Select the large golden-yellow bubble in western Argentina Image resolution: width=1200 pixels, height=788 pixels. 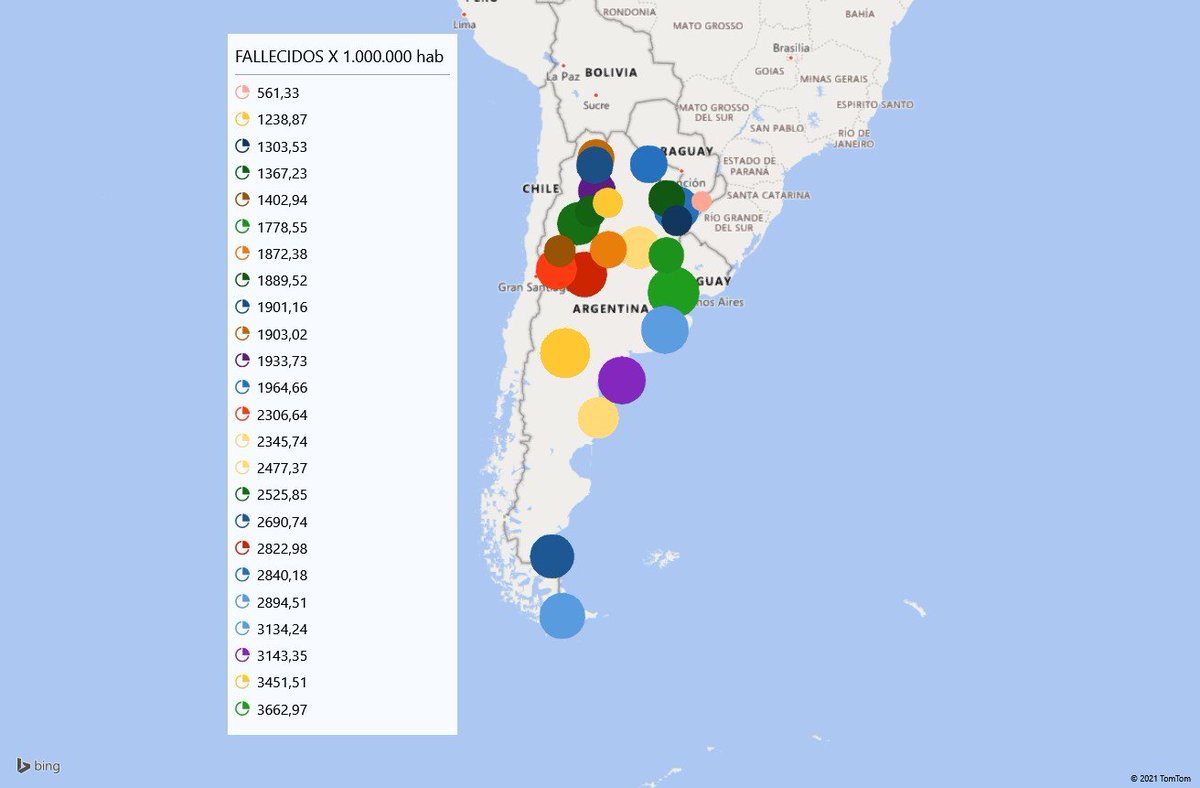565,353
